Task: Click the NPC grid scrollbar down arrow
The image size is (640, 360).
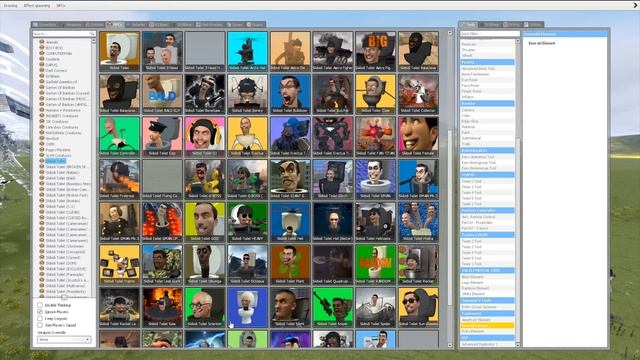Action: 450,345
